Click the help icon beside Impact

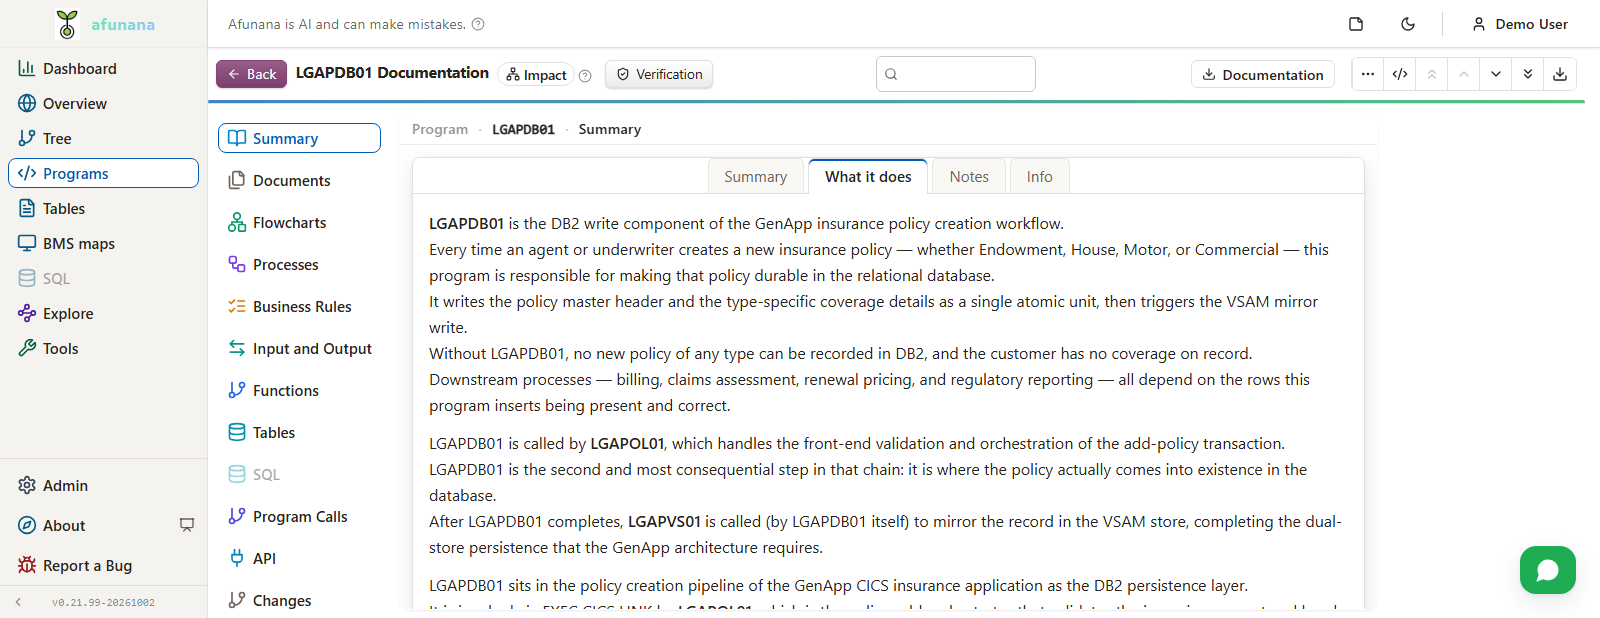(585, 75)
